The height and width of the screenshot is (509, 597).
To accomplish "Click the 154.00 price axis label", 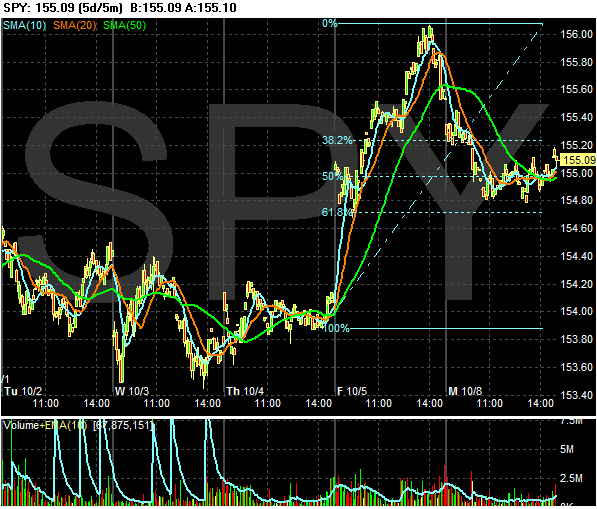I will (x=576, y=311).
